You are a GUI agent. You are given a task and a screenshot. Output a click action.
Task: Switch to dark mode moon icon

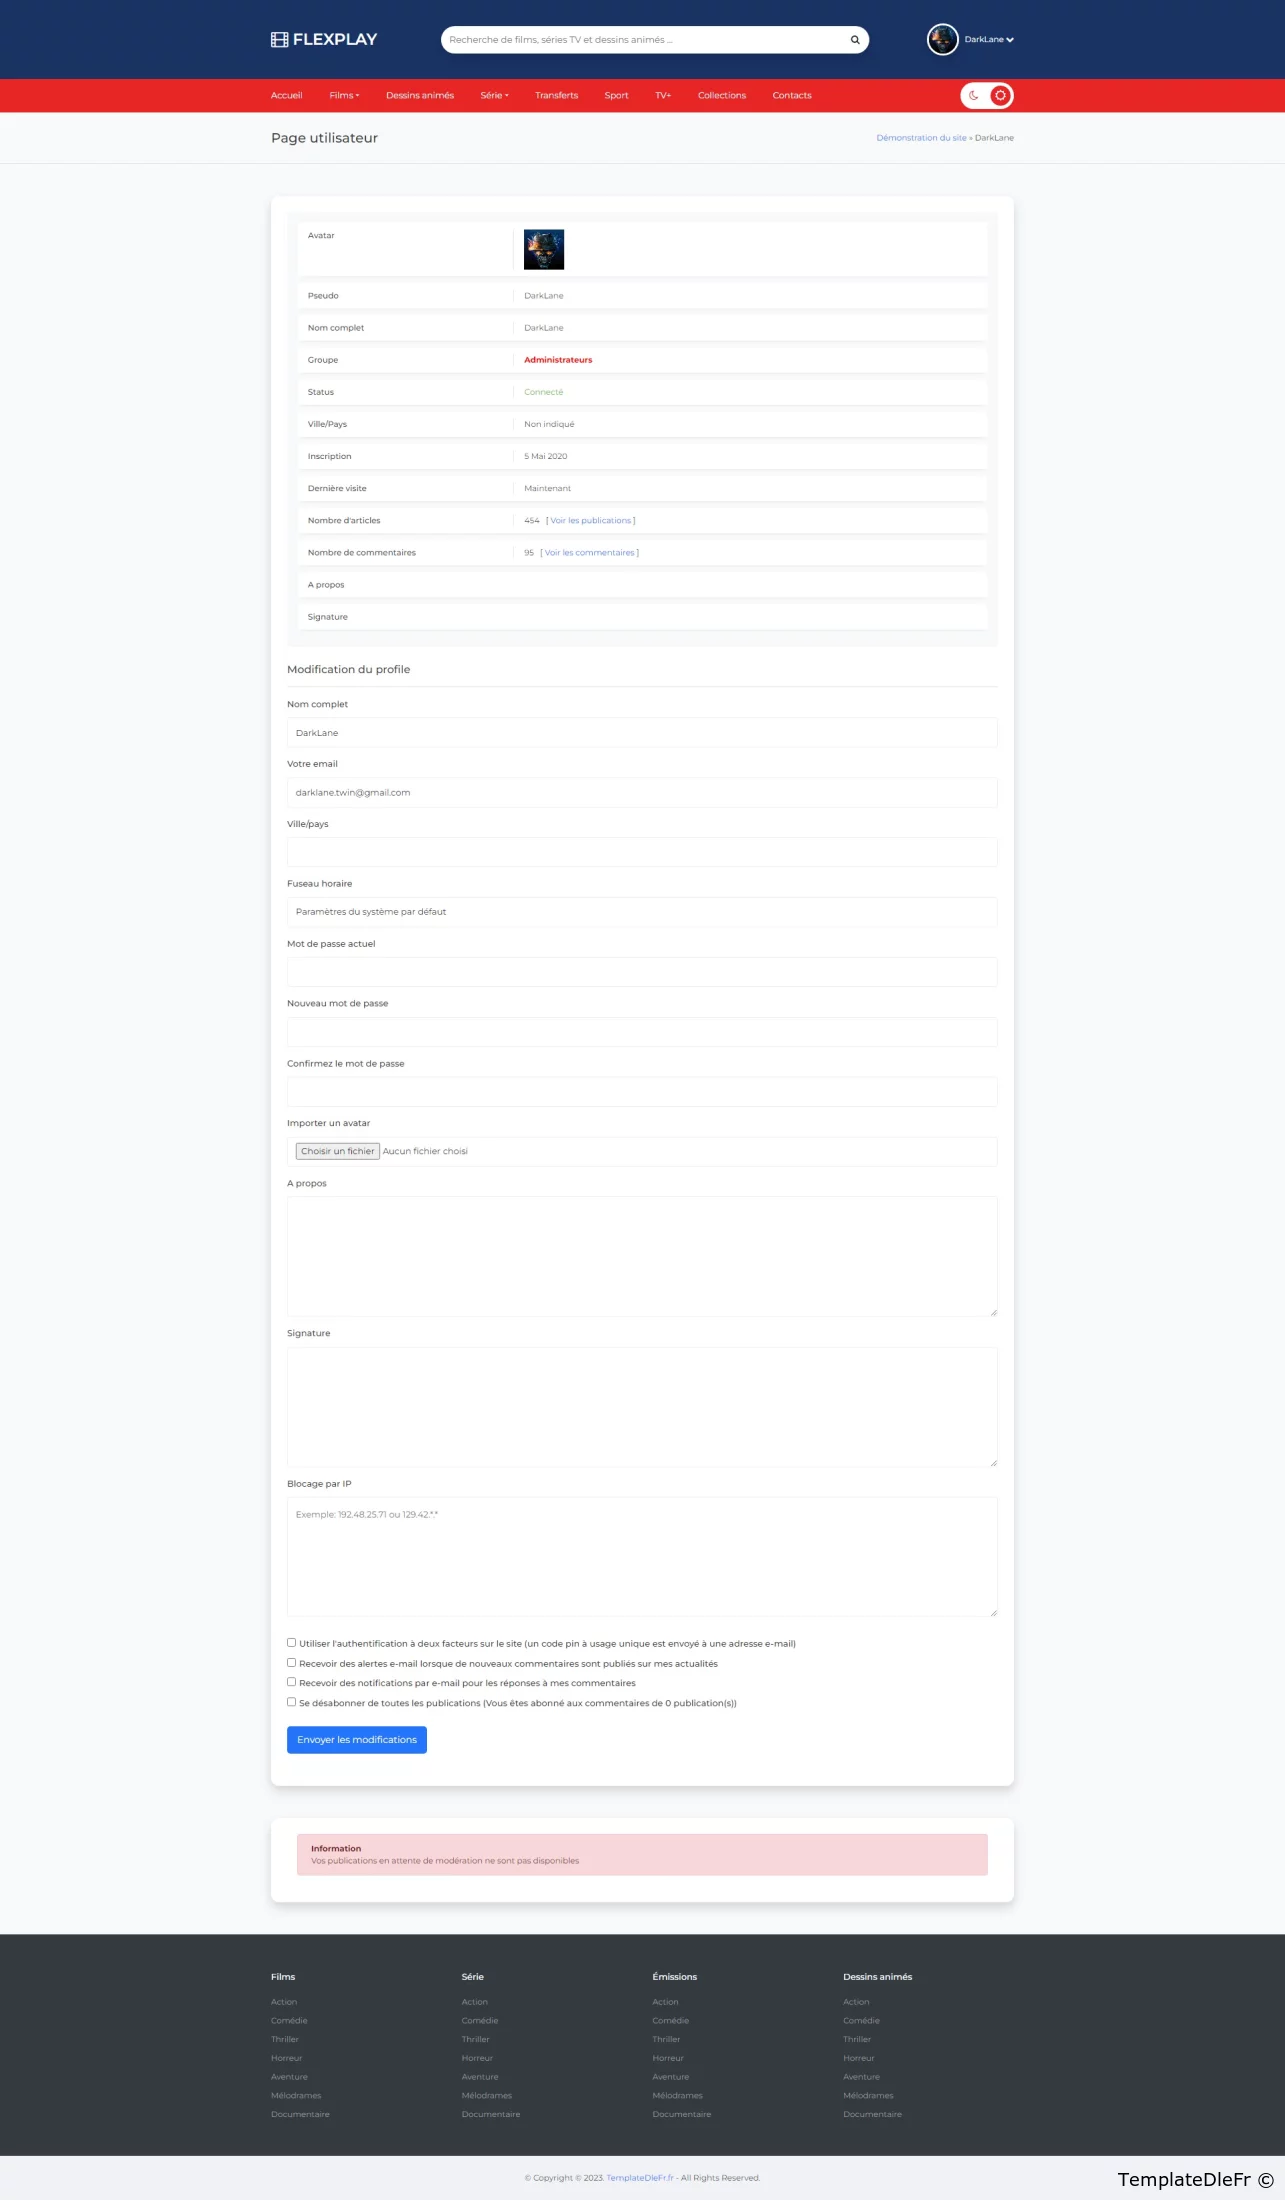pyautogui.click(x=974, y=96)
